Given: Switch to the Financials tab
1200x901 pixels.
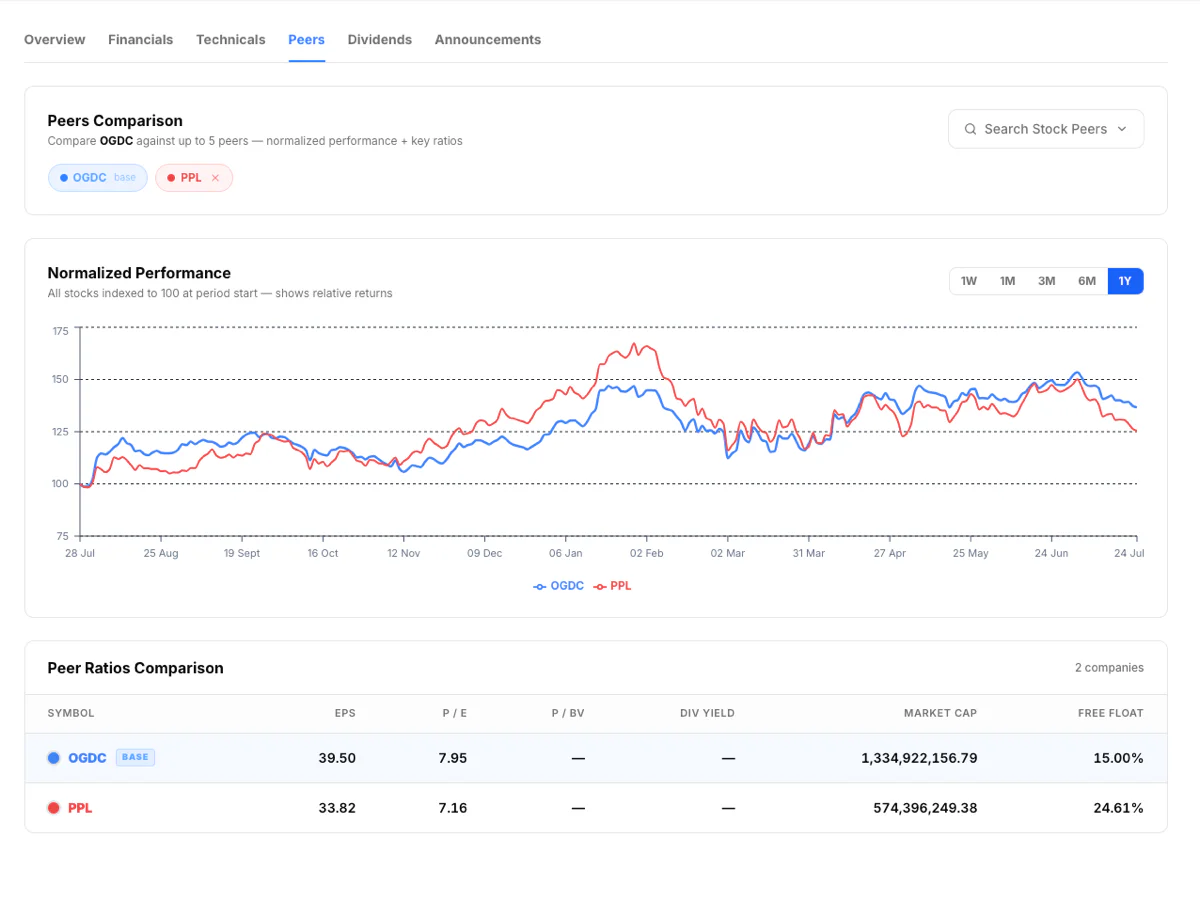Looking at the screenshot, I should pos(140,40).
